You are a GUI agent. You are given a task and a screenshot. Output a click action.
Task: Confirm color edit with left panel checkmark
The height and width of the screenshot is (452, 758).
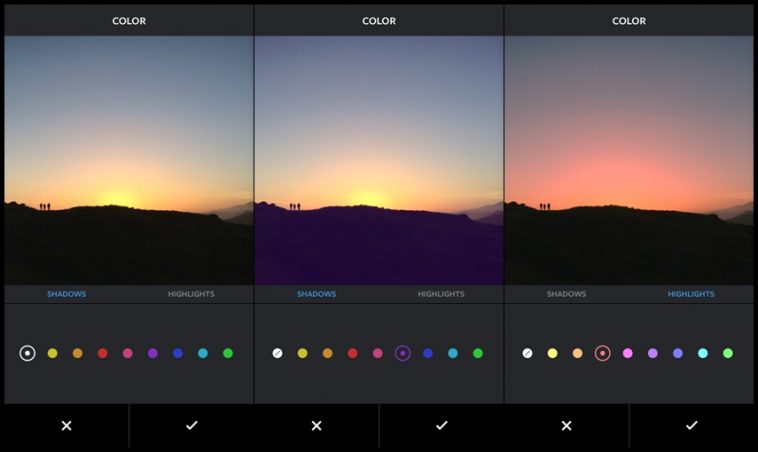191,426
